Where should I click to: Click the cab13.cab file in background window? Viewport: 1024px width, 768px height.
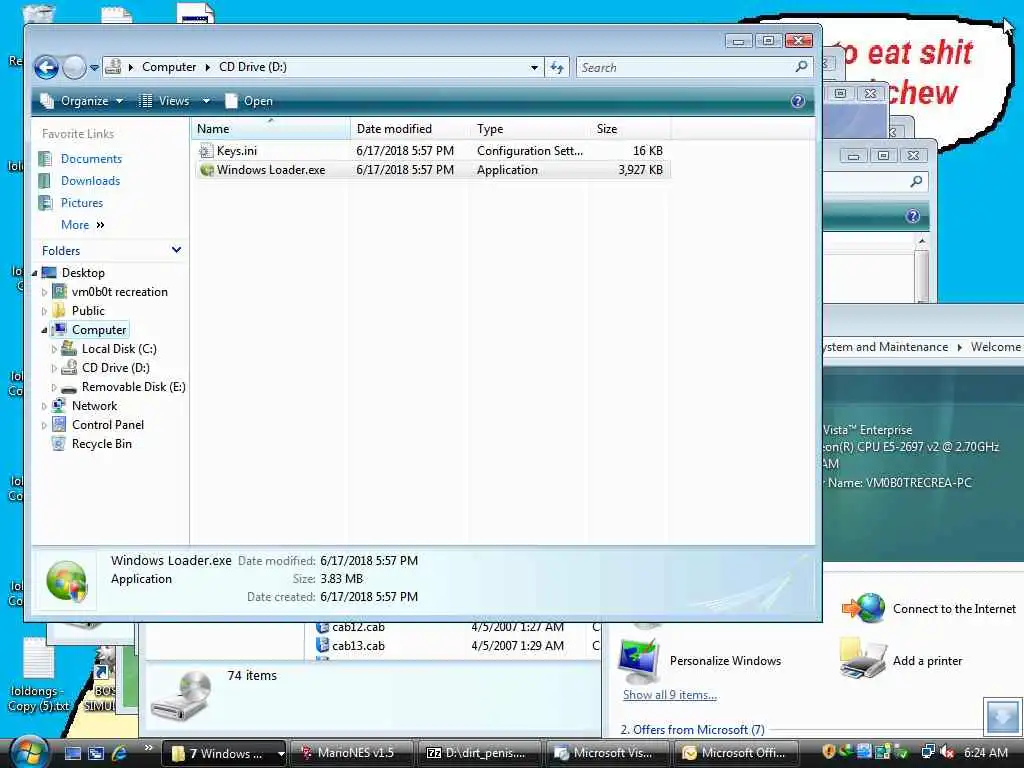coord(358,646)
